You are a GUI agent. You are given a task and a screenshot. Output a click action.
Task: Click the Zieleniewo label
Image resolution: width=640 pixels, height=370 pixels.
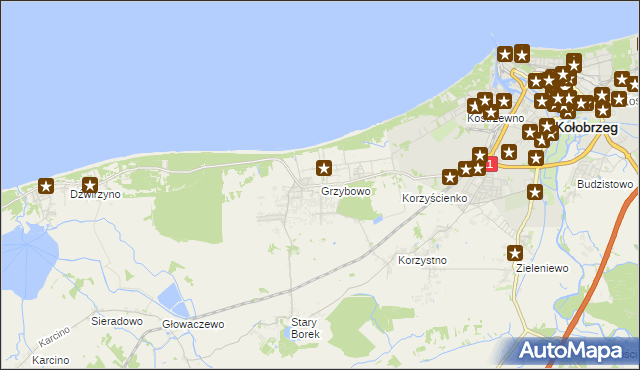click(542, 268)
